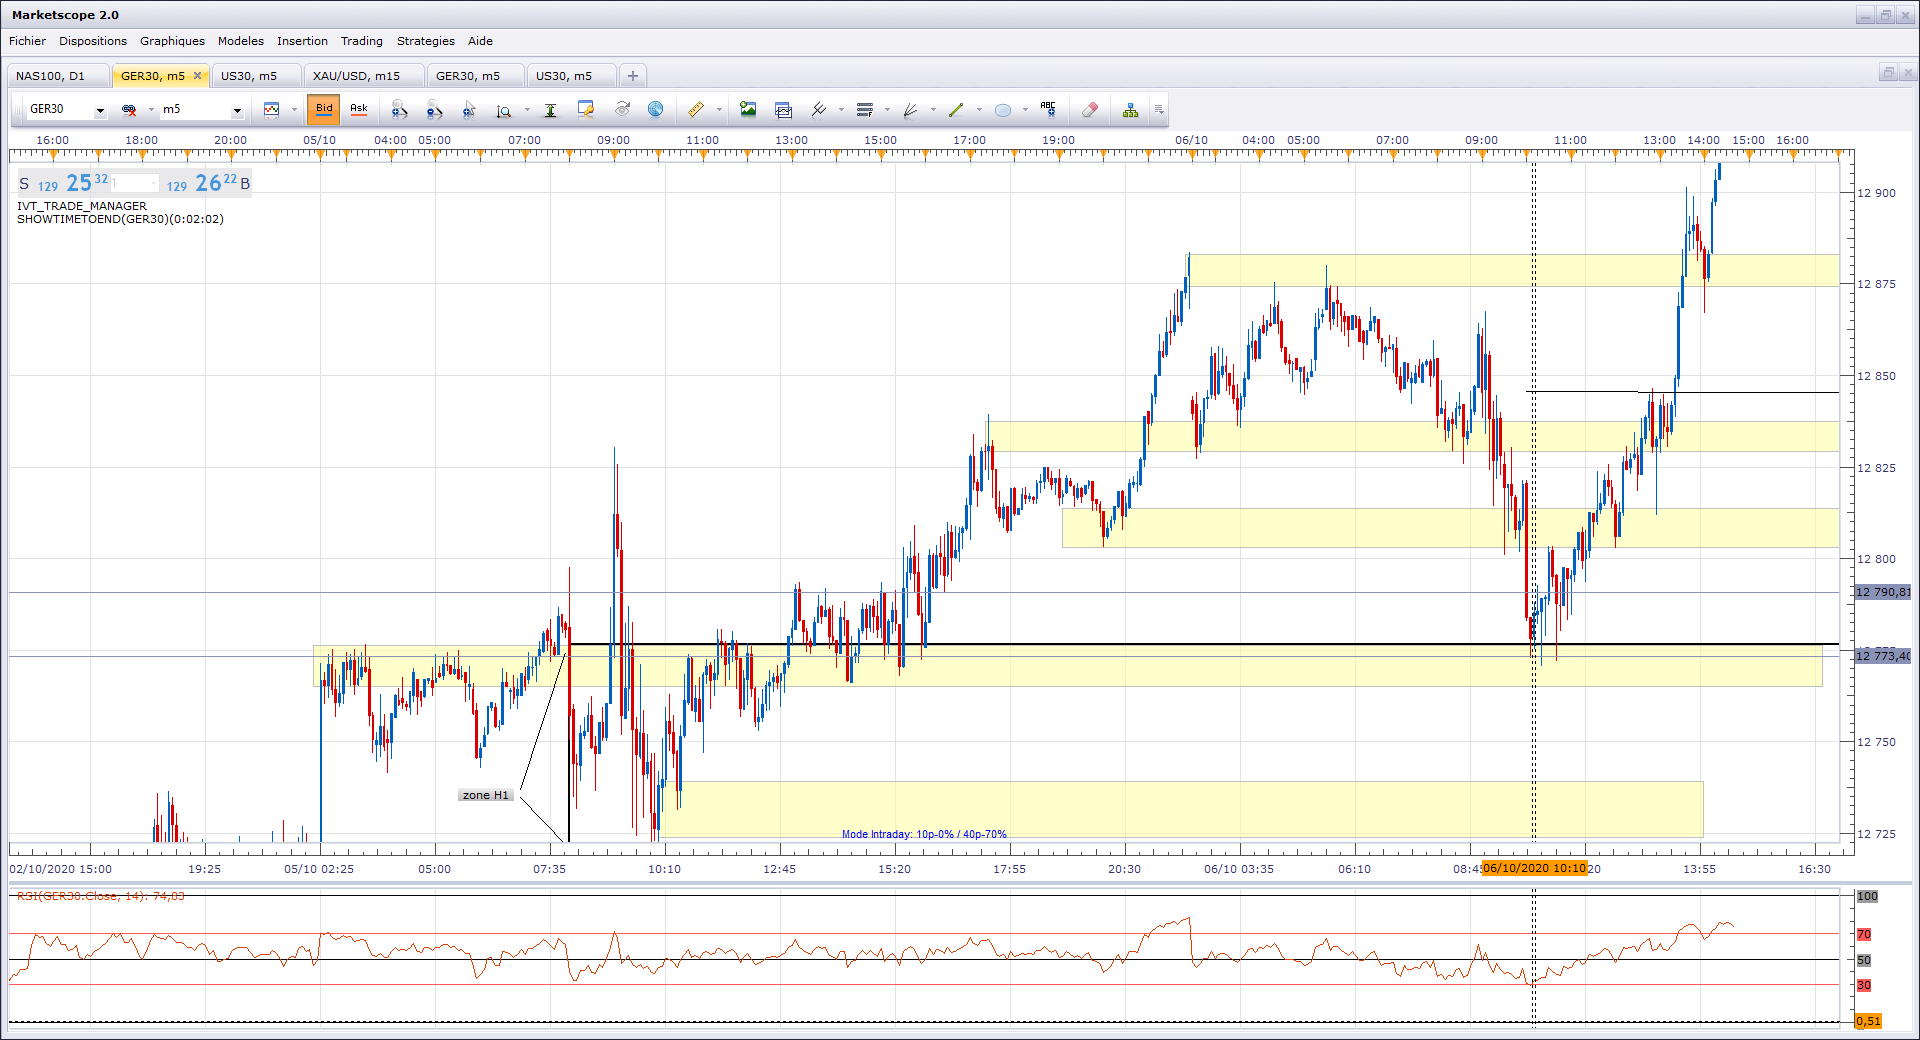1920x1040 pixels.
Task: Click the grey eye icon
Action: point(622,110)
